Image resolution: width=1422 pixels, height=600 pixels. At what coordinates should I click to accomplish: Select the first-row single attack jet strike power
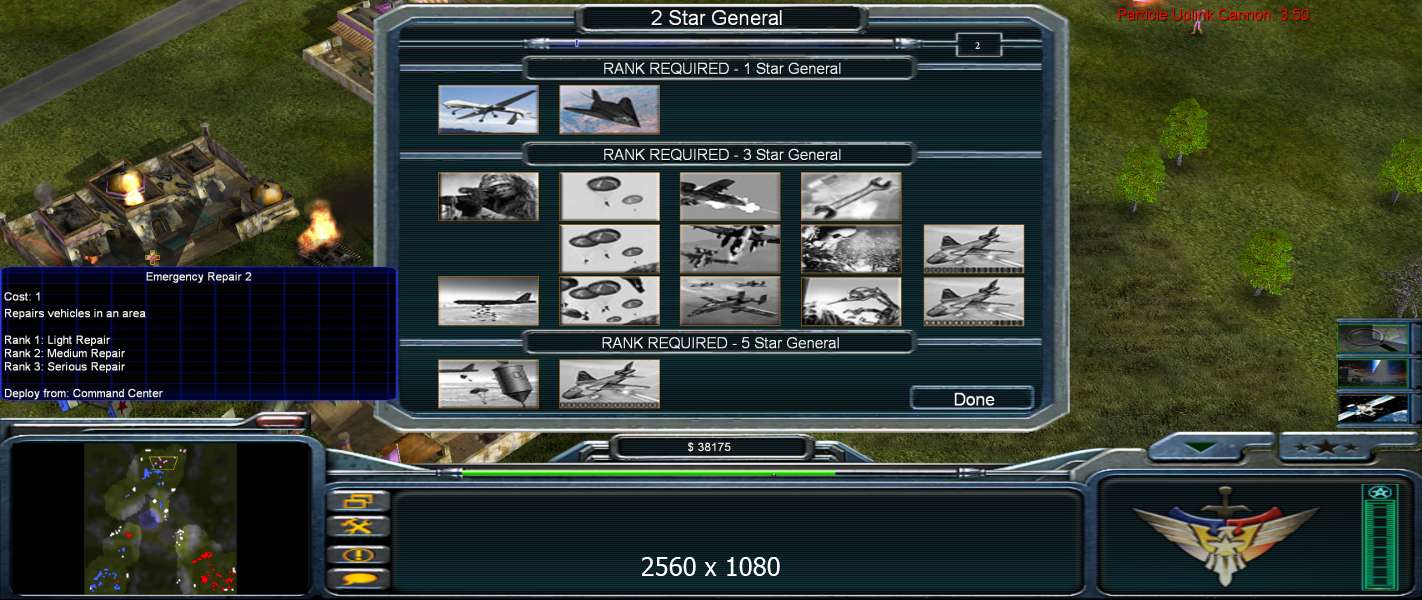coord(730,196)
